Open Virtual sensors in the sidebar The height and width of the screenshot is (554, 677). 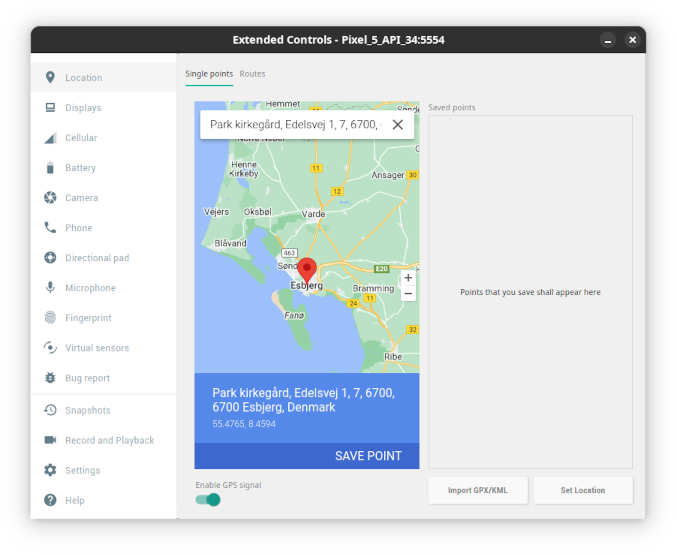104,348
